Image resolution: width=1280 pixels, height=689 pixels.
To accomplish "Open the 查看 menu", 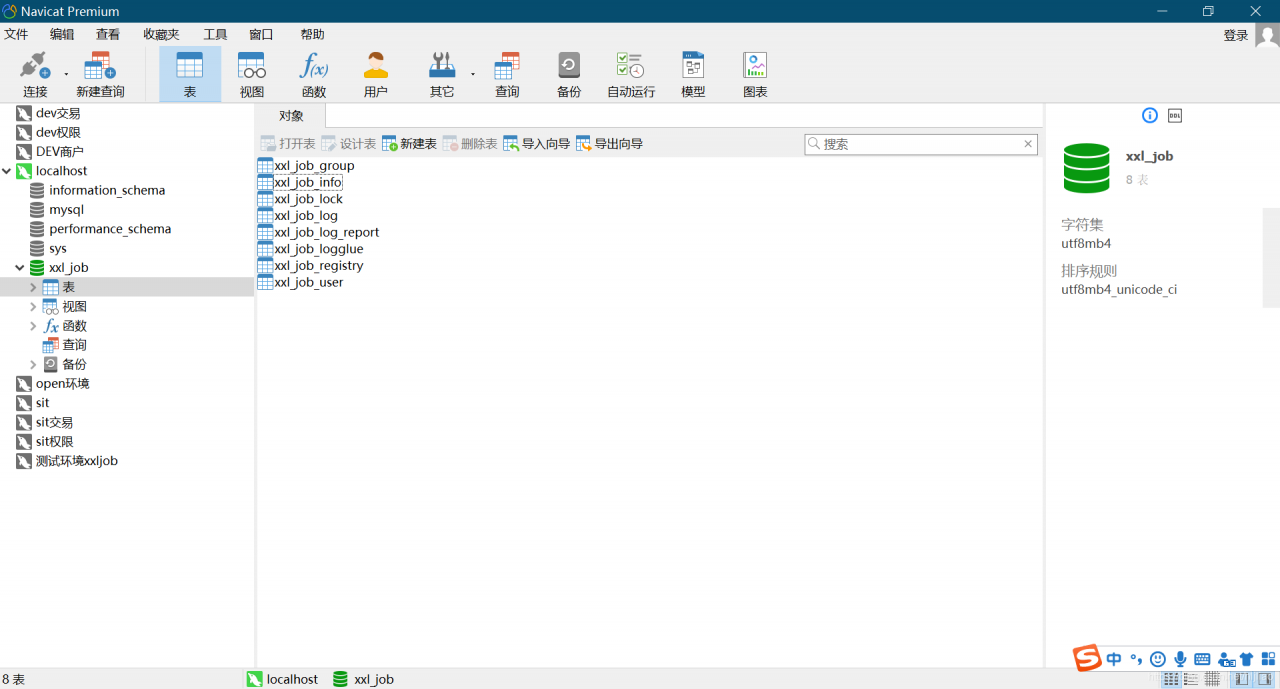I will tap(107, 34).
